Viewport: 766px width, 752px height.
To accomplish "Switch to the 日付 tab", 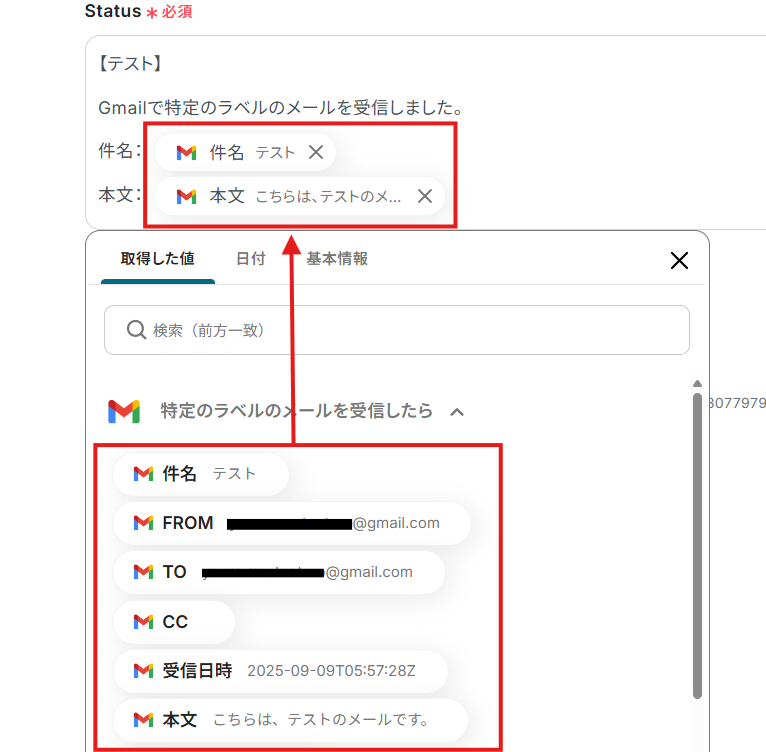I will 251,258.
